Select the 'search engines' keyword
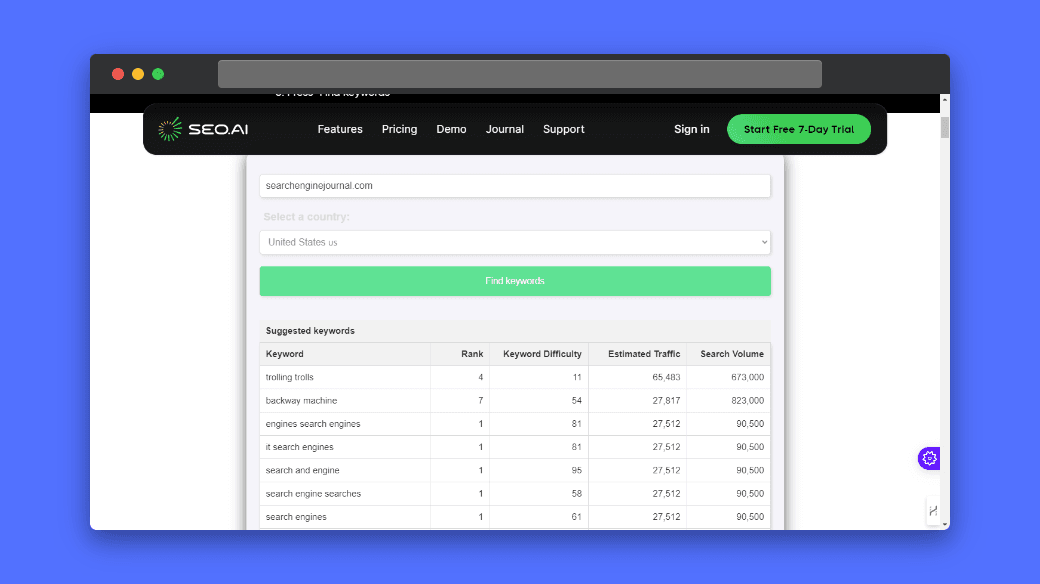The width and height of the screenshot is (1040, 584). pos(296,517)
